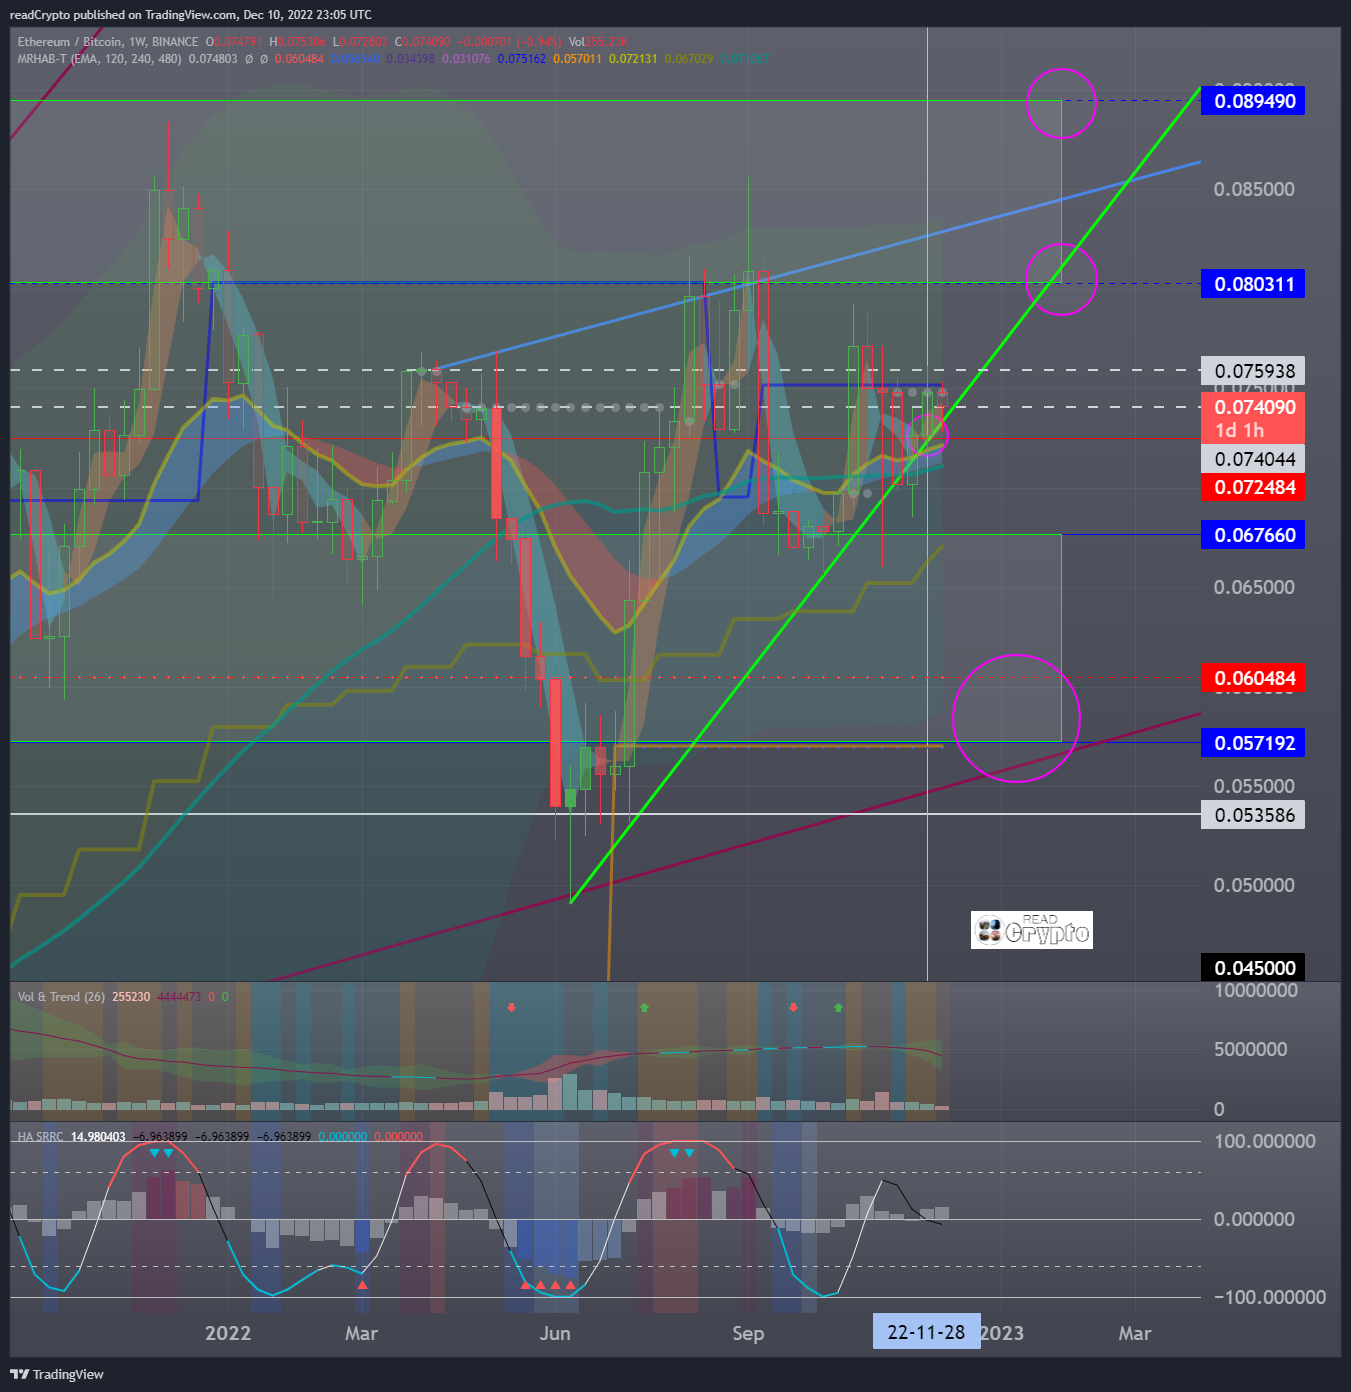Viewport: 1351px width, 1392px height.
Task: Click the 0.053586 price label
Action: pyautogui.click(x=1254, y=815)
